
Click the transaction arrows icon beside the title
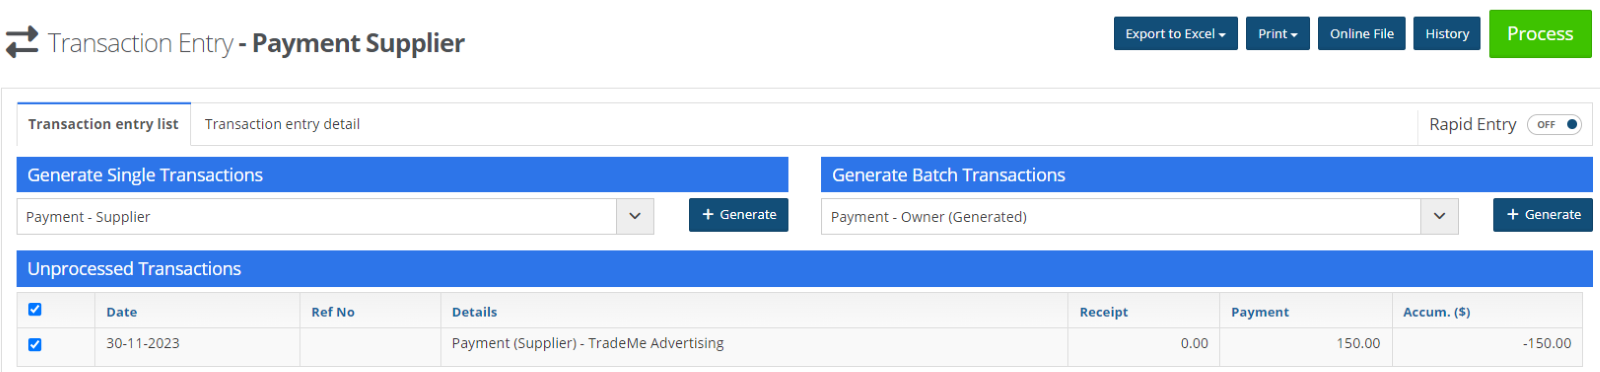(x=22, y=42)
